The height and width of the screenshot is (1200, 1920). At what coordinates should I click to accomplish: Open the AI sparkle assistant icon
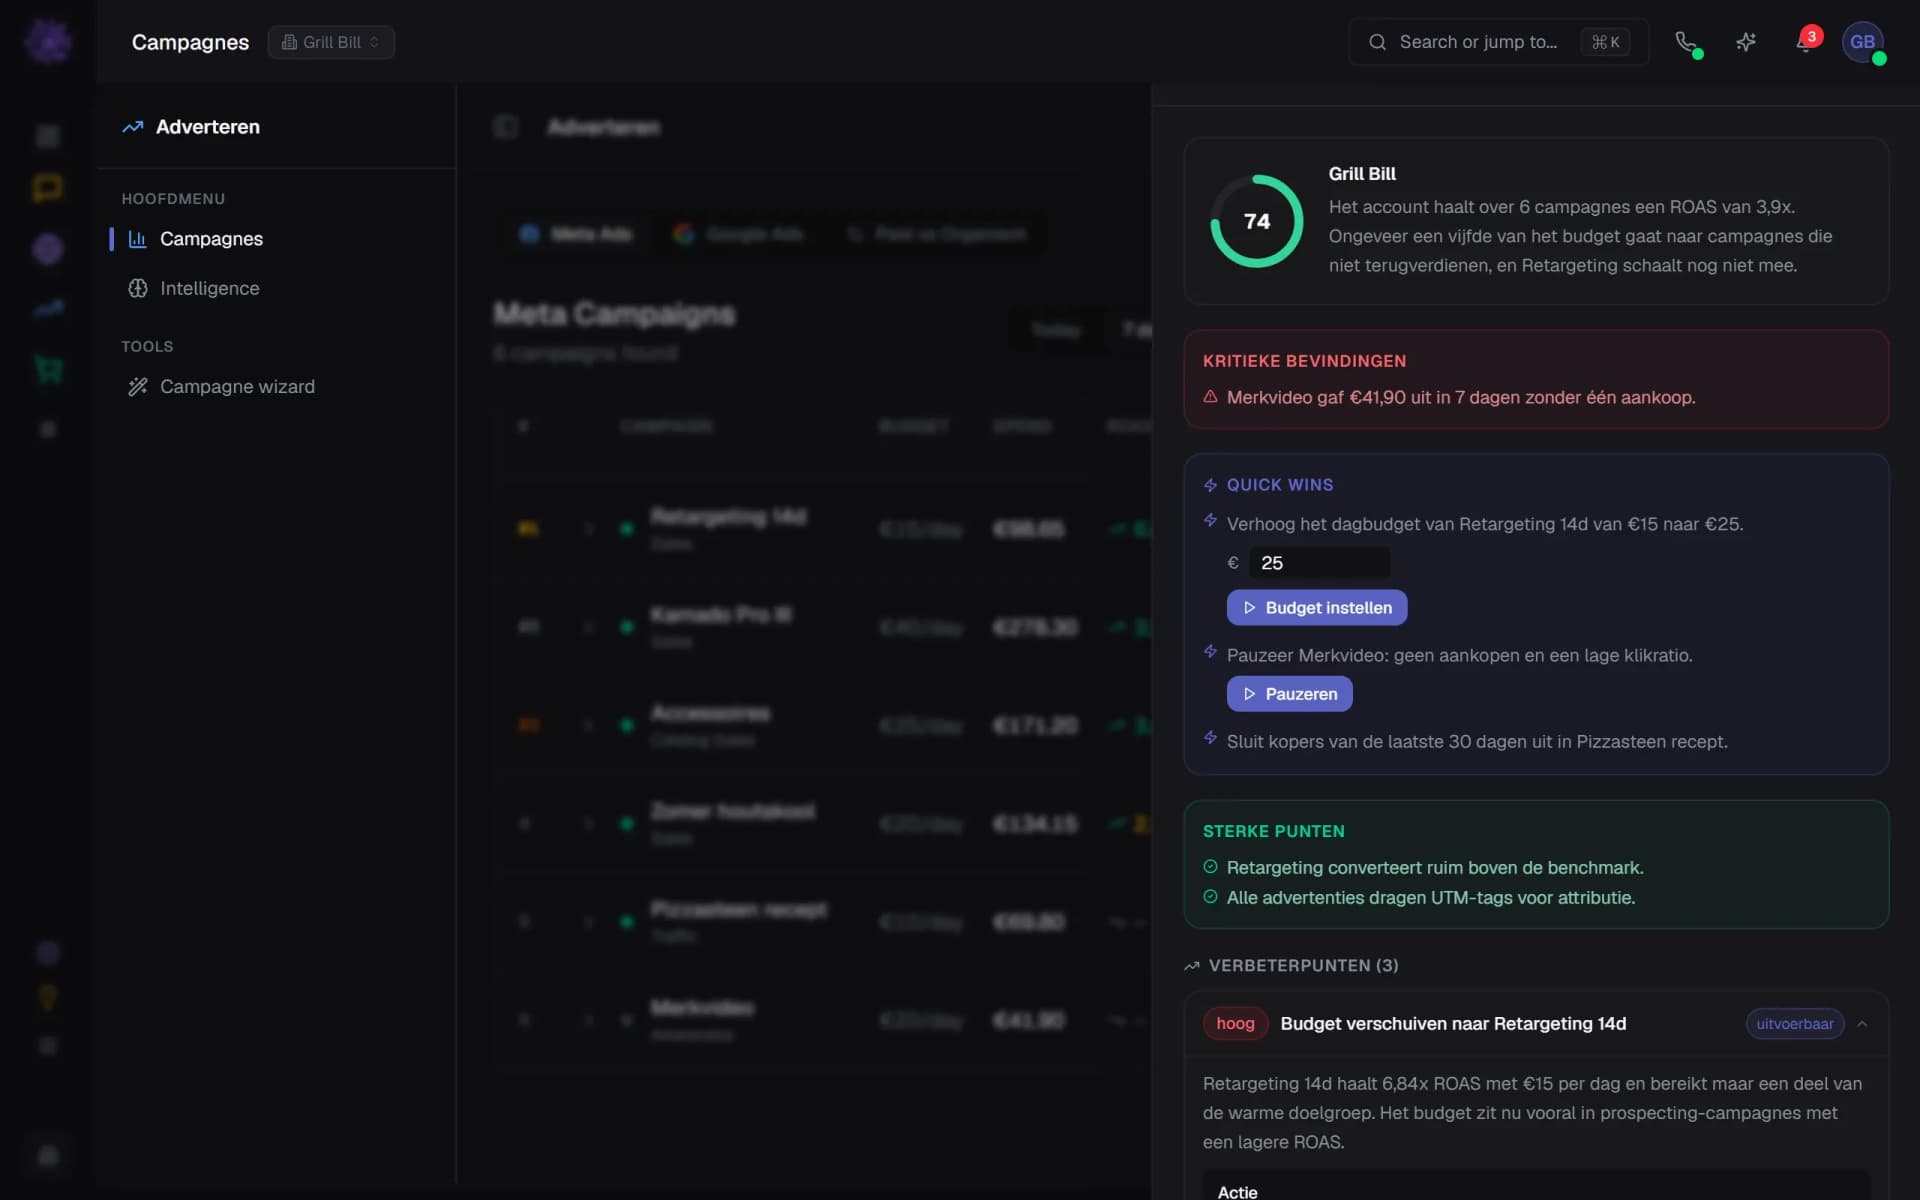click(1746, 42)
